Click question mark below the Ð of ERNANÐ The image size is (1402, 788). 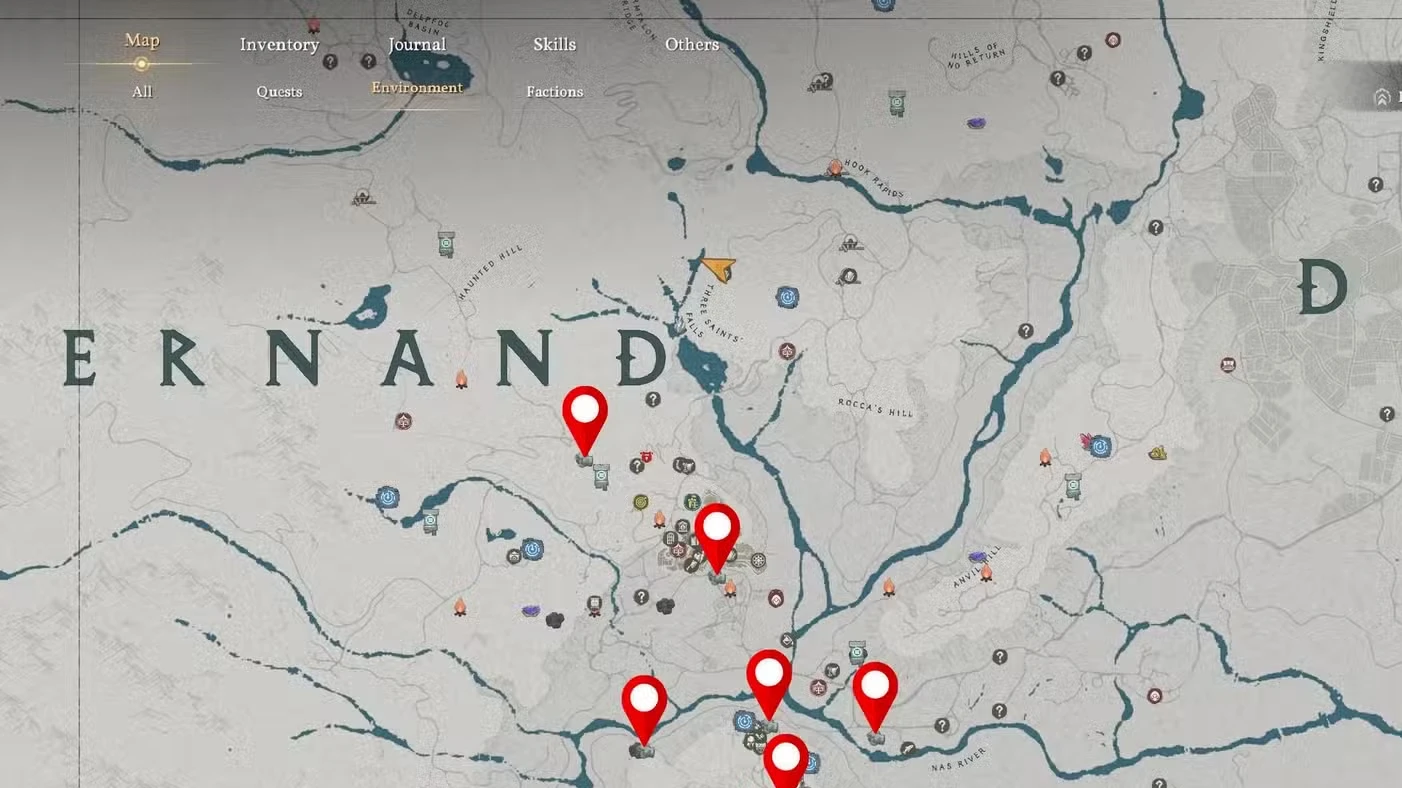pos(653,399)
